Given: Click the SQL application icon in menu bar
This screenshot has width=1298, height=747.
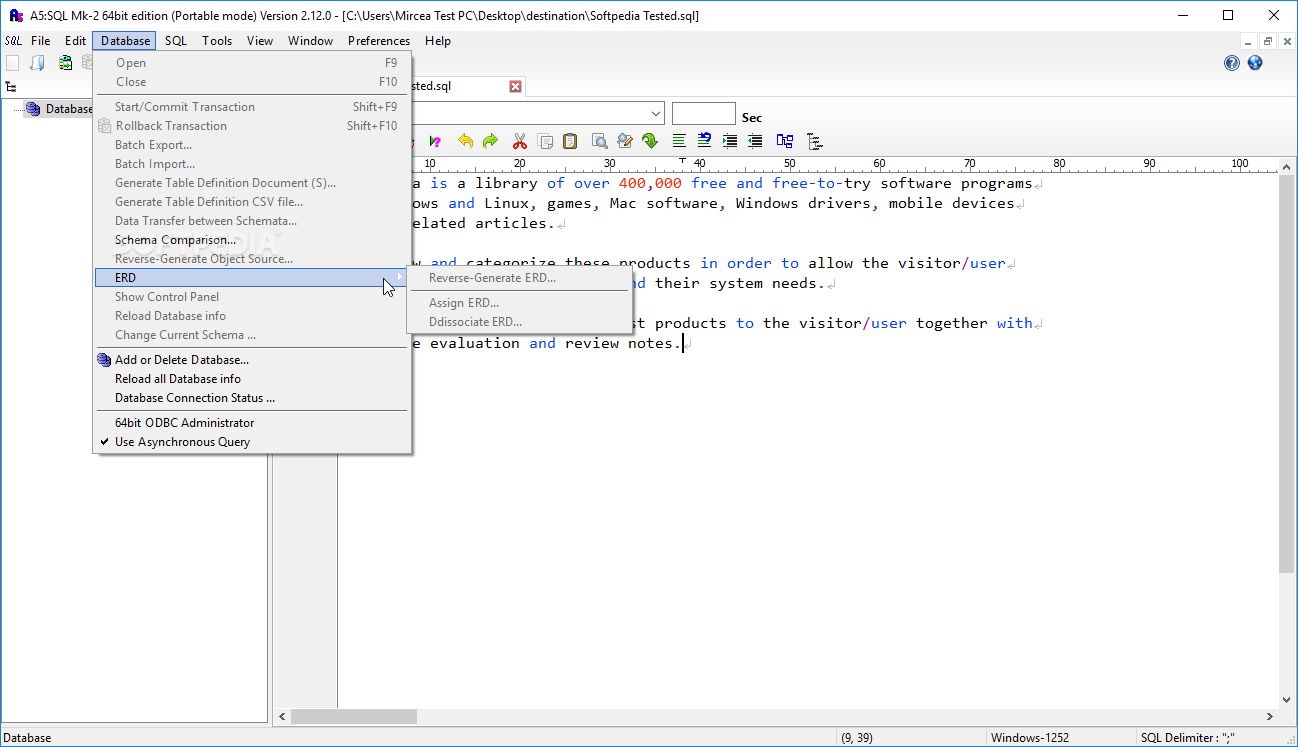Looking at the screenshot, I should coord(13,41).
